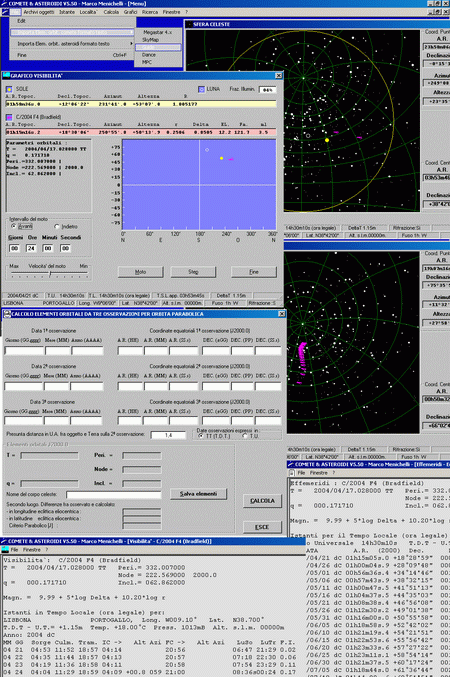
Task: Click visibility table row 04 22
Action: [149, 657]
